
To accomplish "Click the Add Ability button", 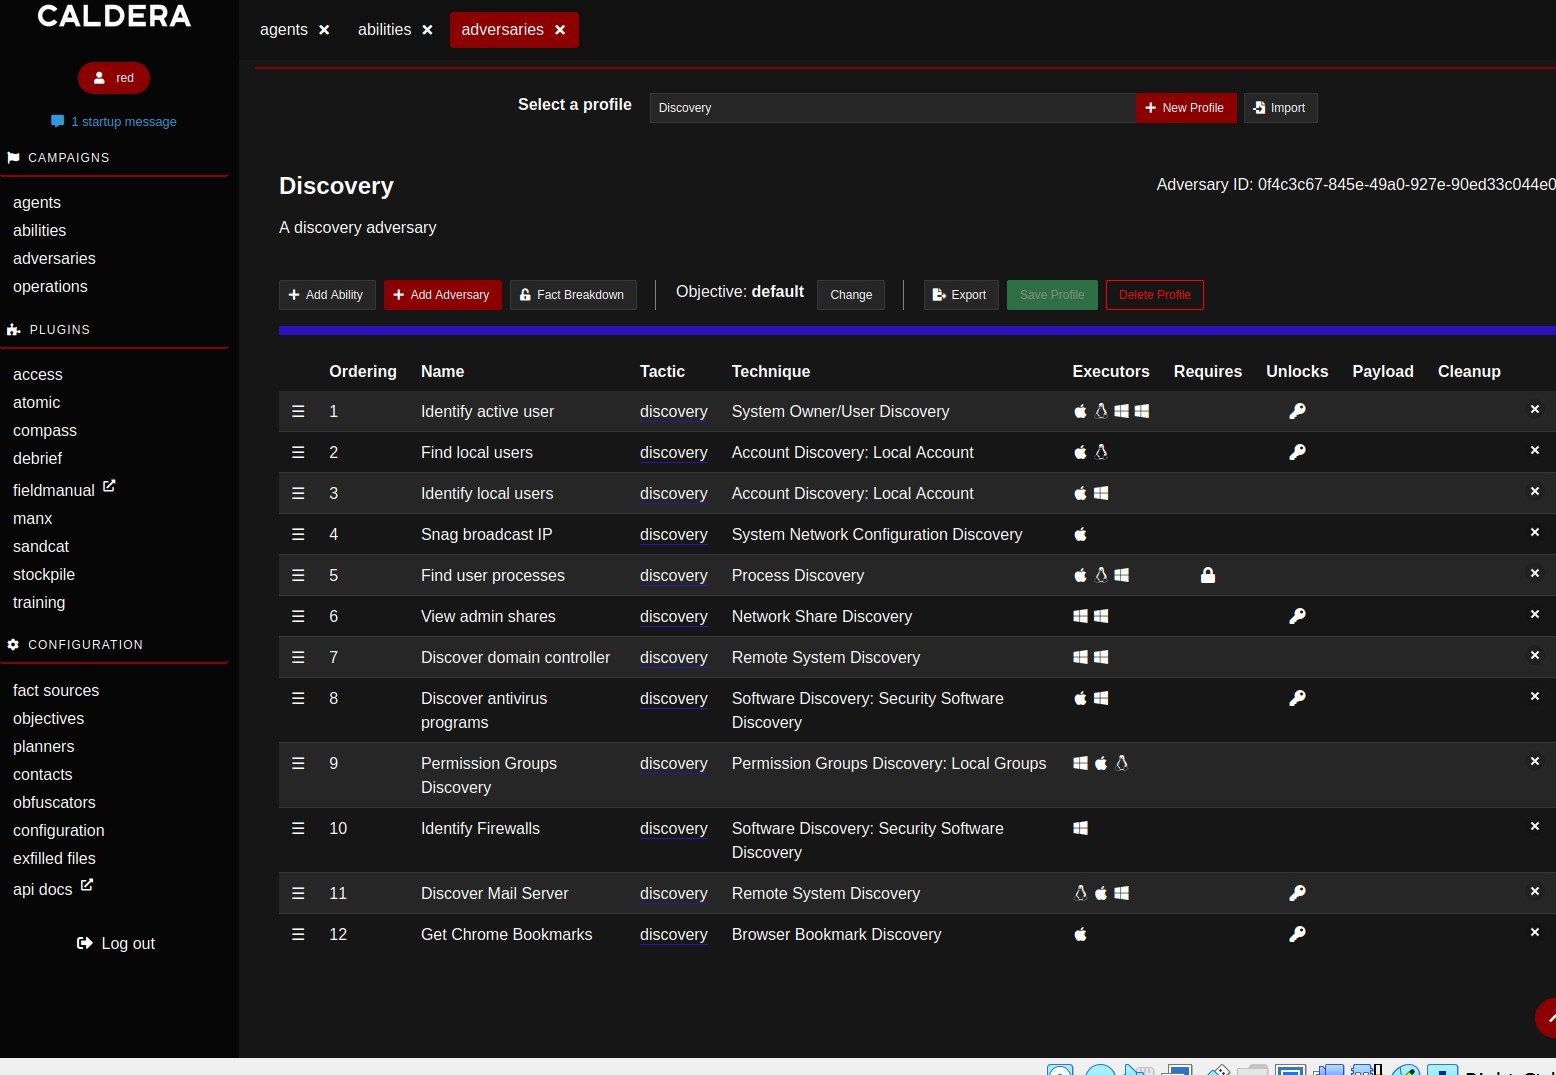I will [x=327, y=295].
